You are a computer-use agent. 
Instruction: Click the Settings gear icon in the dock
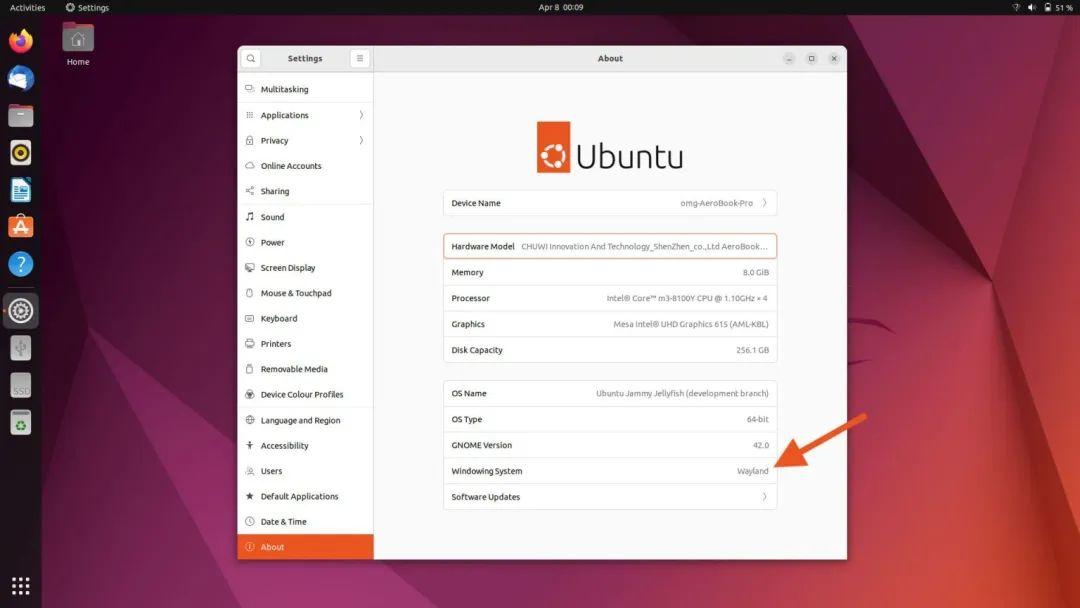point(20,311)
